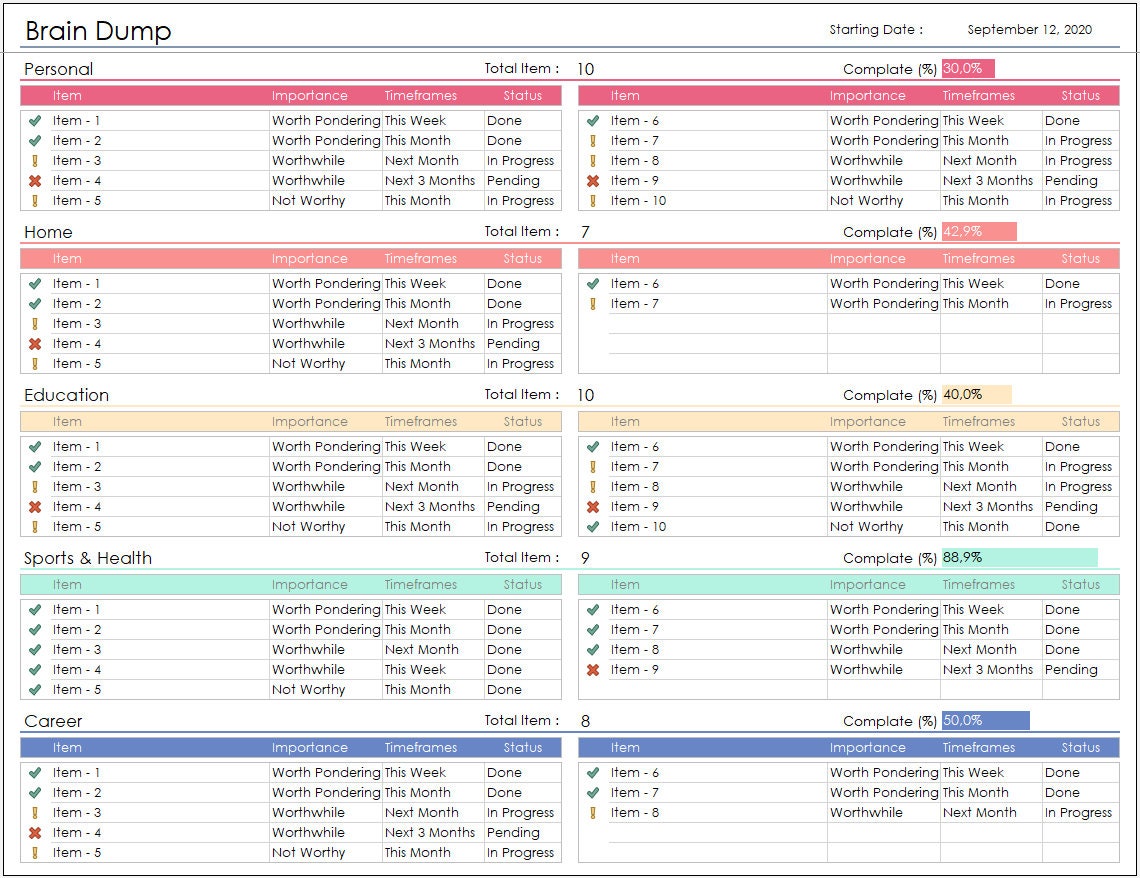Toggle Sports & Health Item - 9 pending marker
The width and height of the screenshot is (1140, 878).
tap(594, 669)
